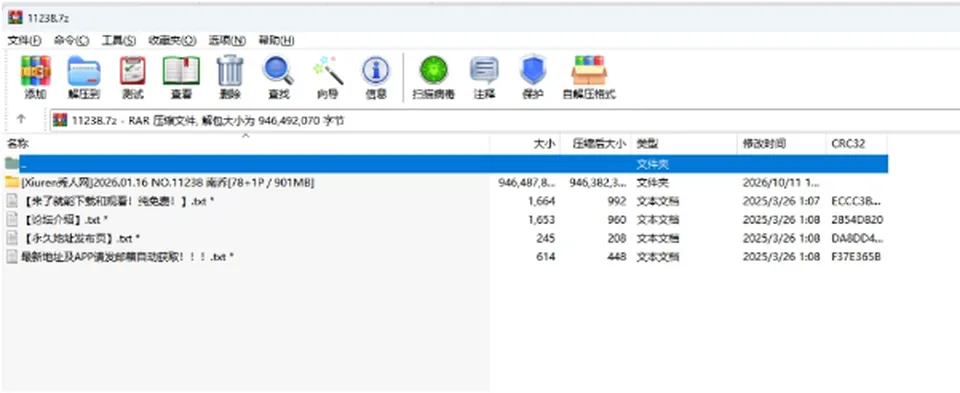This screenshot has width=960, height=393.
Task: Open the 选项(N) menu
Action: (227, 40)
